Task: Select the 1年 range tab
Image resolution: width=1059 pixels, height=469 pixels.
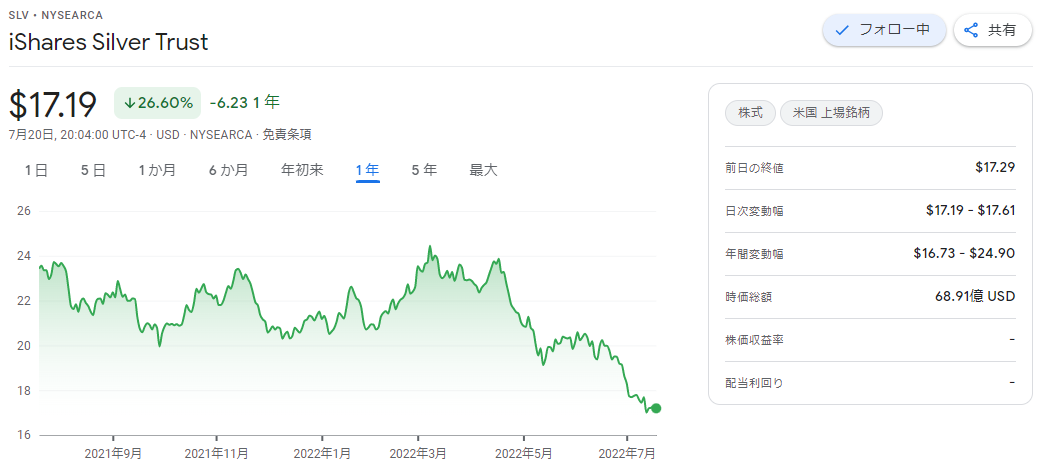Action: pyautogui.click(x=367, y=170)
